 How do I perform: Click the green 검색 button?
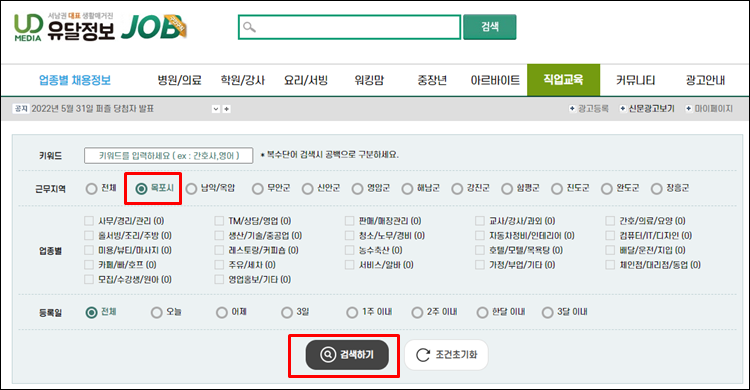coord(490,27)
